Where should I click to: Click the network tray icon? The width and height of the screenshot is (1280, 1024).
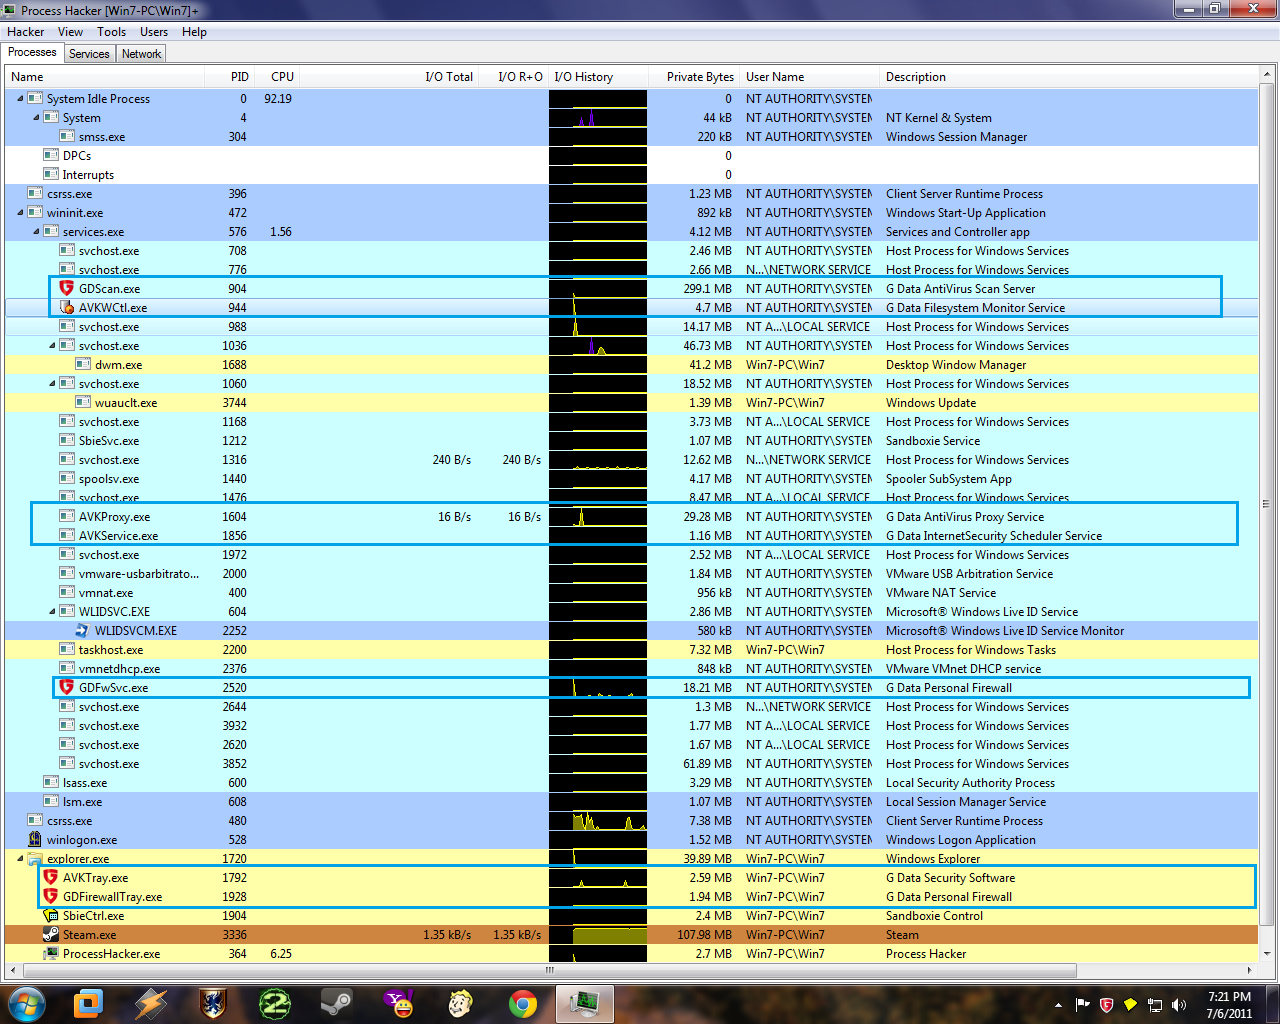(1155, 1004)
